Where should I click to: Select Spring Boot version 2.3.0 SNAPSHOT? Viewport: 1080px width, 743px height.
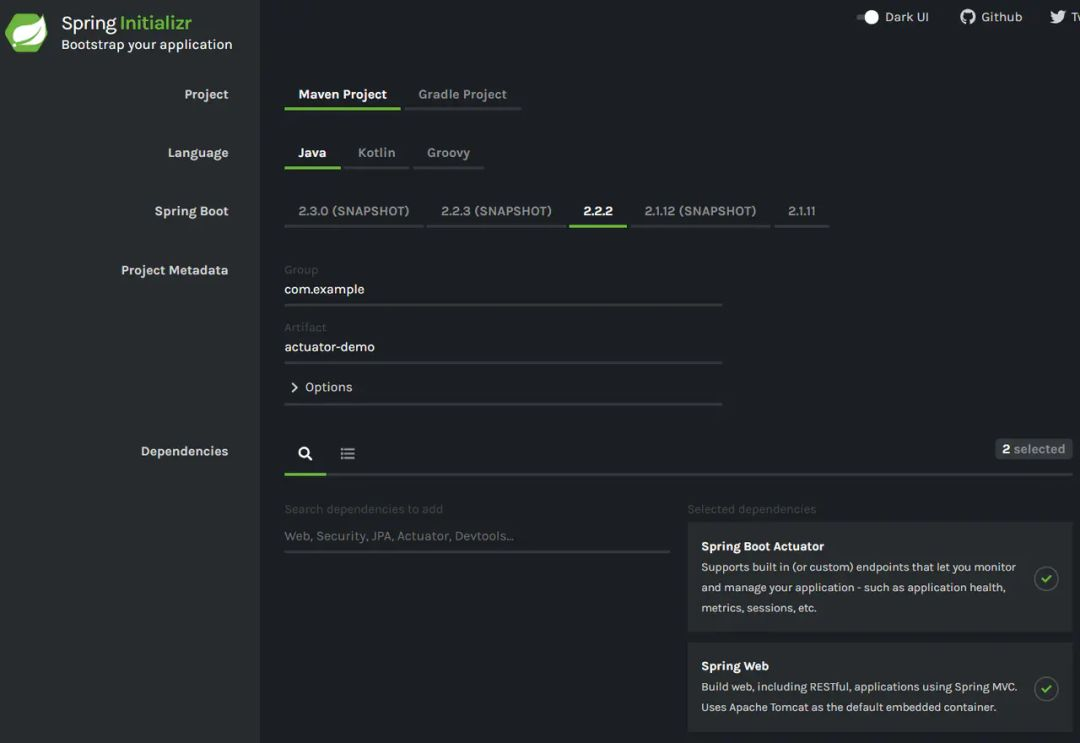click(x=353, y=210)
